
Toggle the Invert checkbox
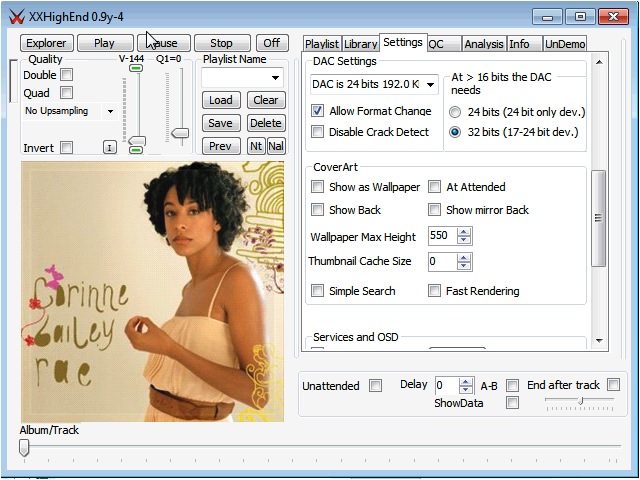(x=67, y=147)
